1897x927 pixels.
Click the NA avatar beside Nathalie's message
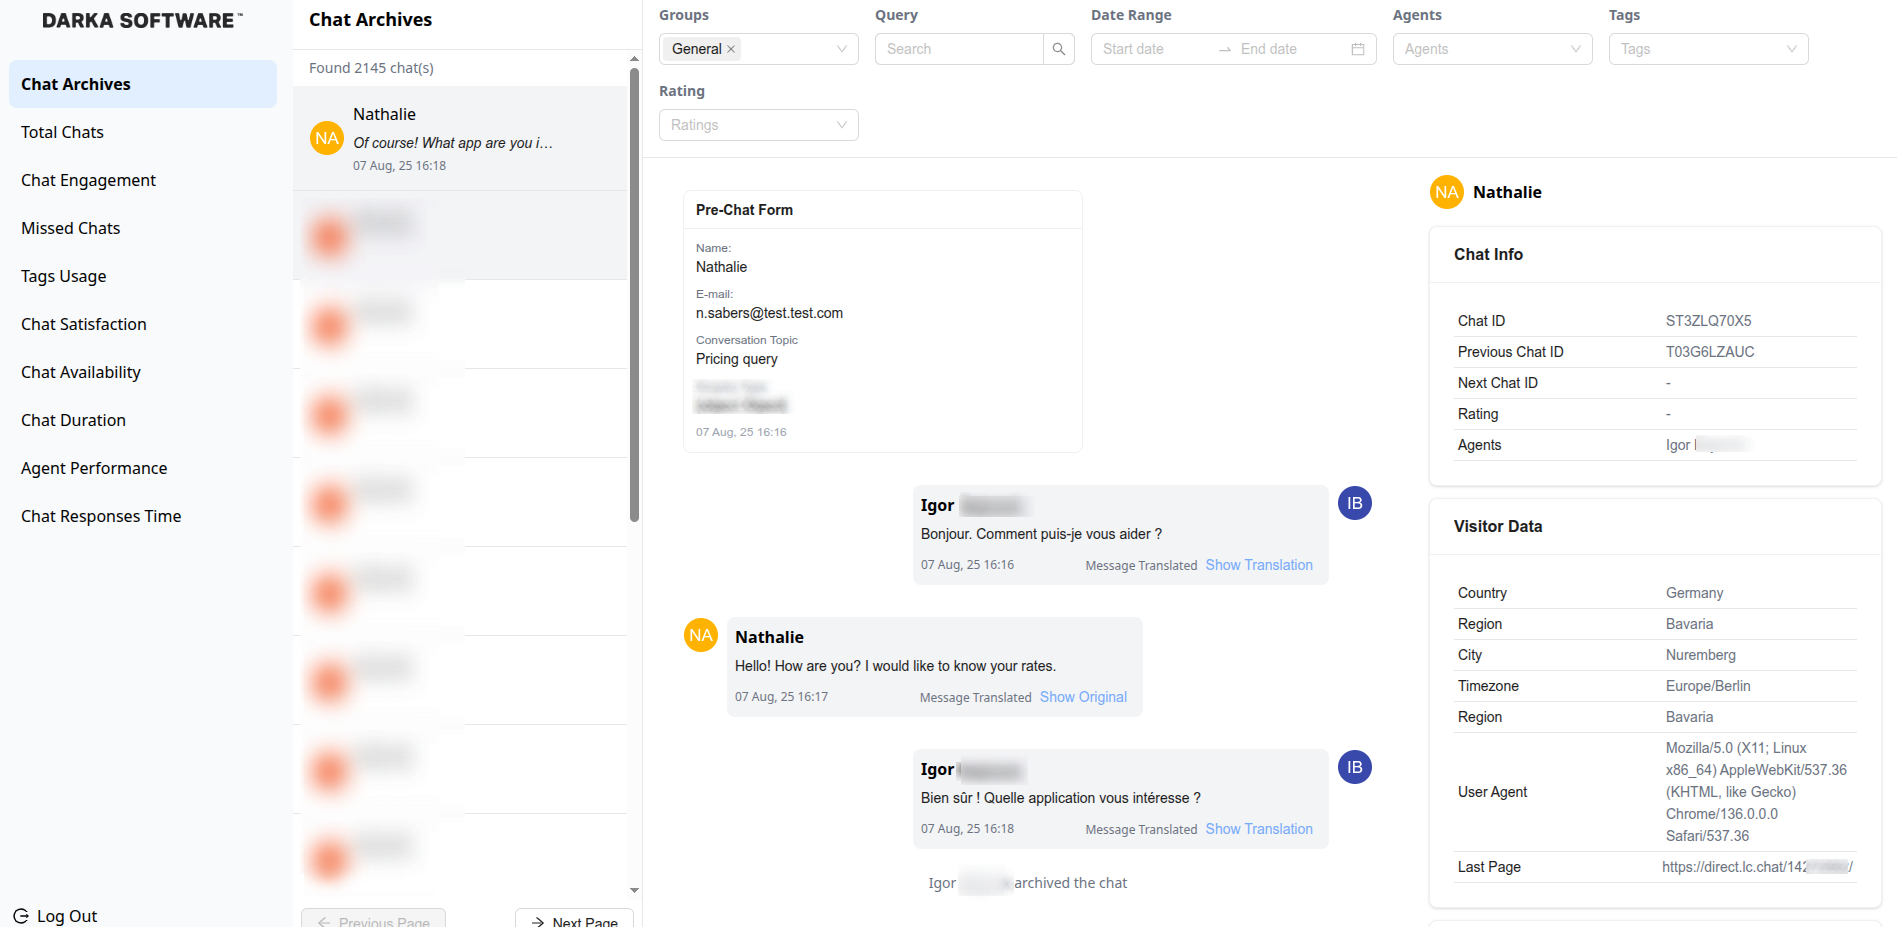(700, 635)
